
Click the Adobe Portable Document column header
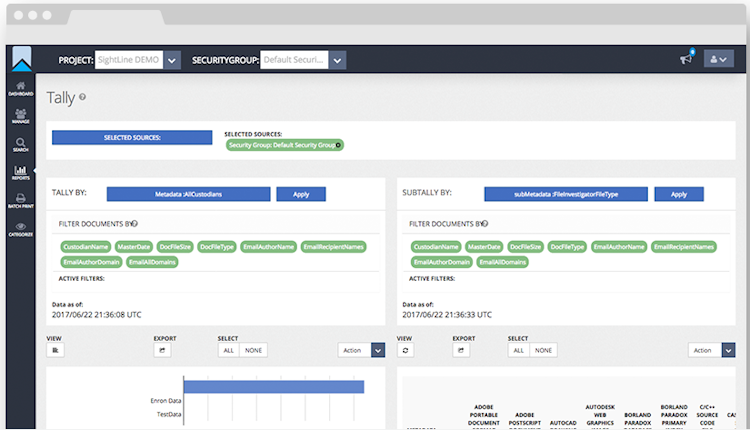pyautogui.click(x=484, y=415)
